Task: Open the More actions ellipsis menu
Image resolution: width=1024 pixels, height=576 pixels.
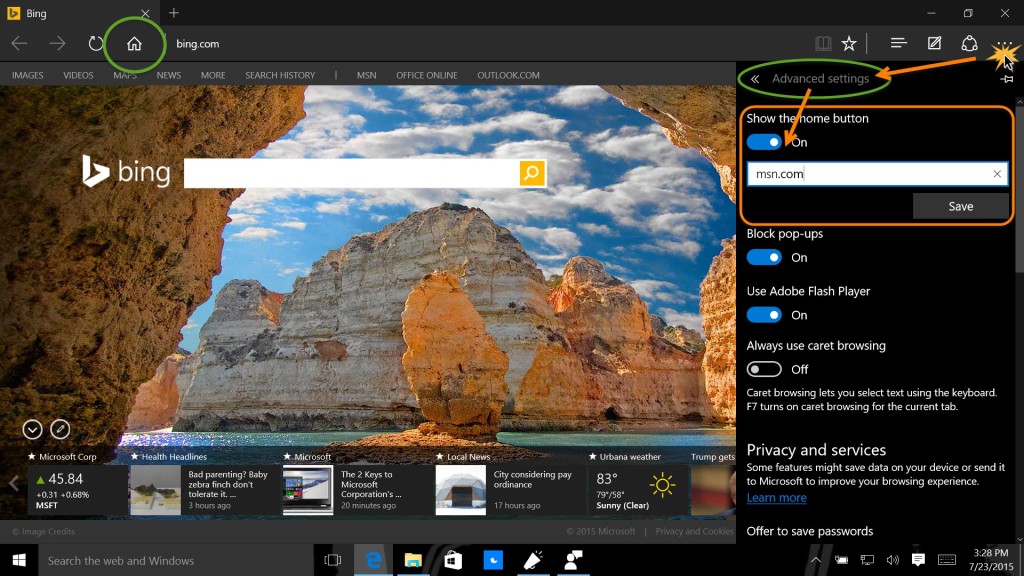Action: tap(1003, 44)
